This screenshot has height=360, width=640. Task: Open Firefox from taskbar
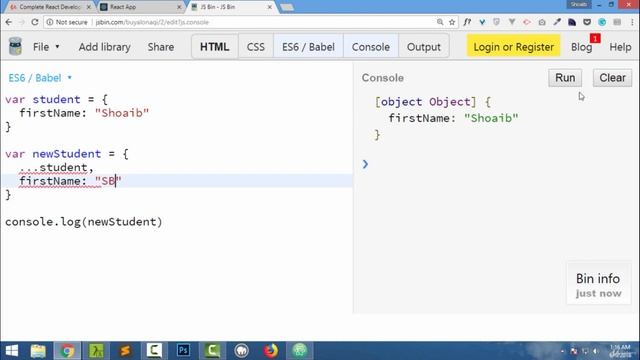[270, 351]
